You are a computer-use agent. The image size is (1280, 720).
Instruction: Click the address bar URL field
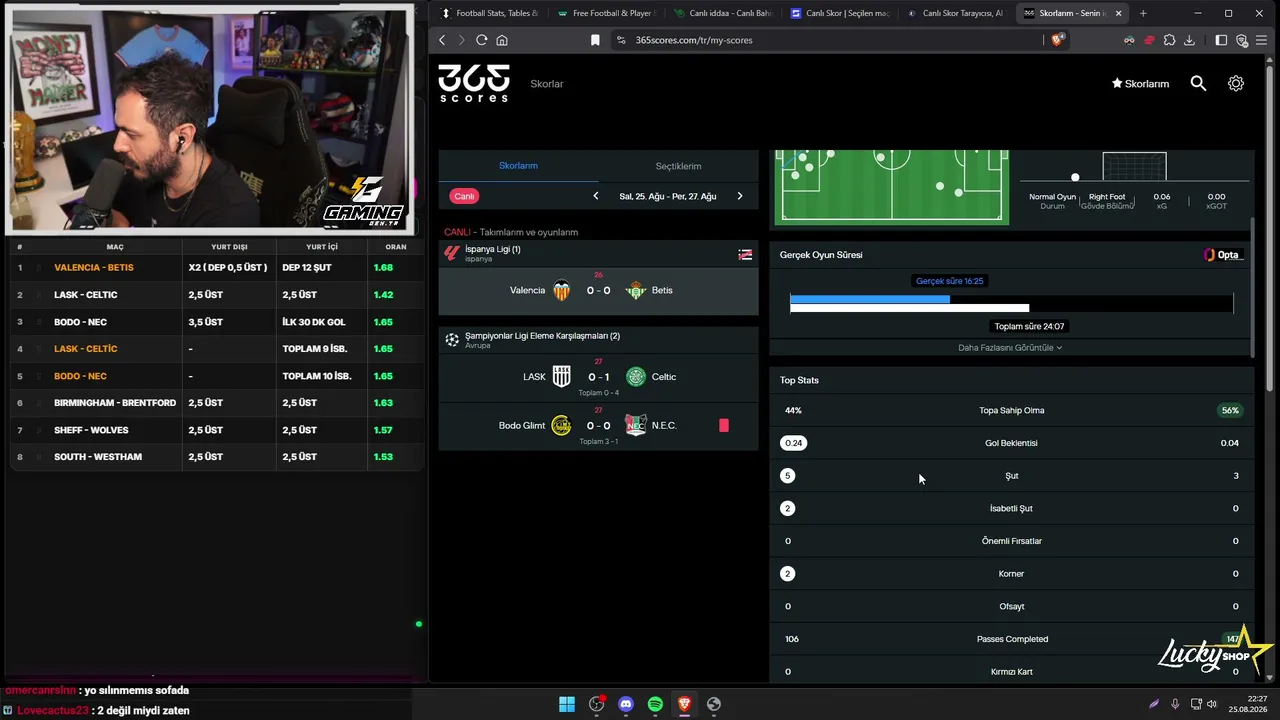click(828, 40)
